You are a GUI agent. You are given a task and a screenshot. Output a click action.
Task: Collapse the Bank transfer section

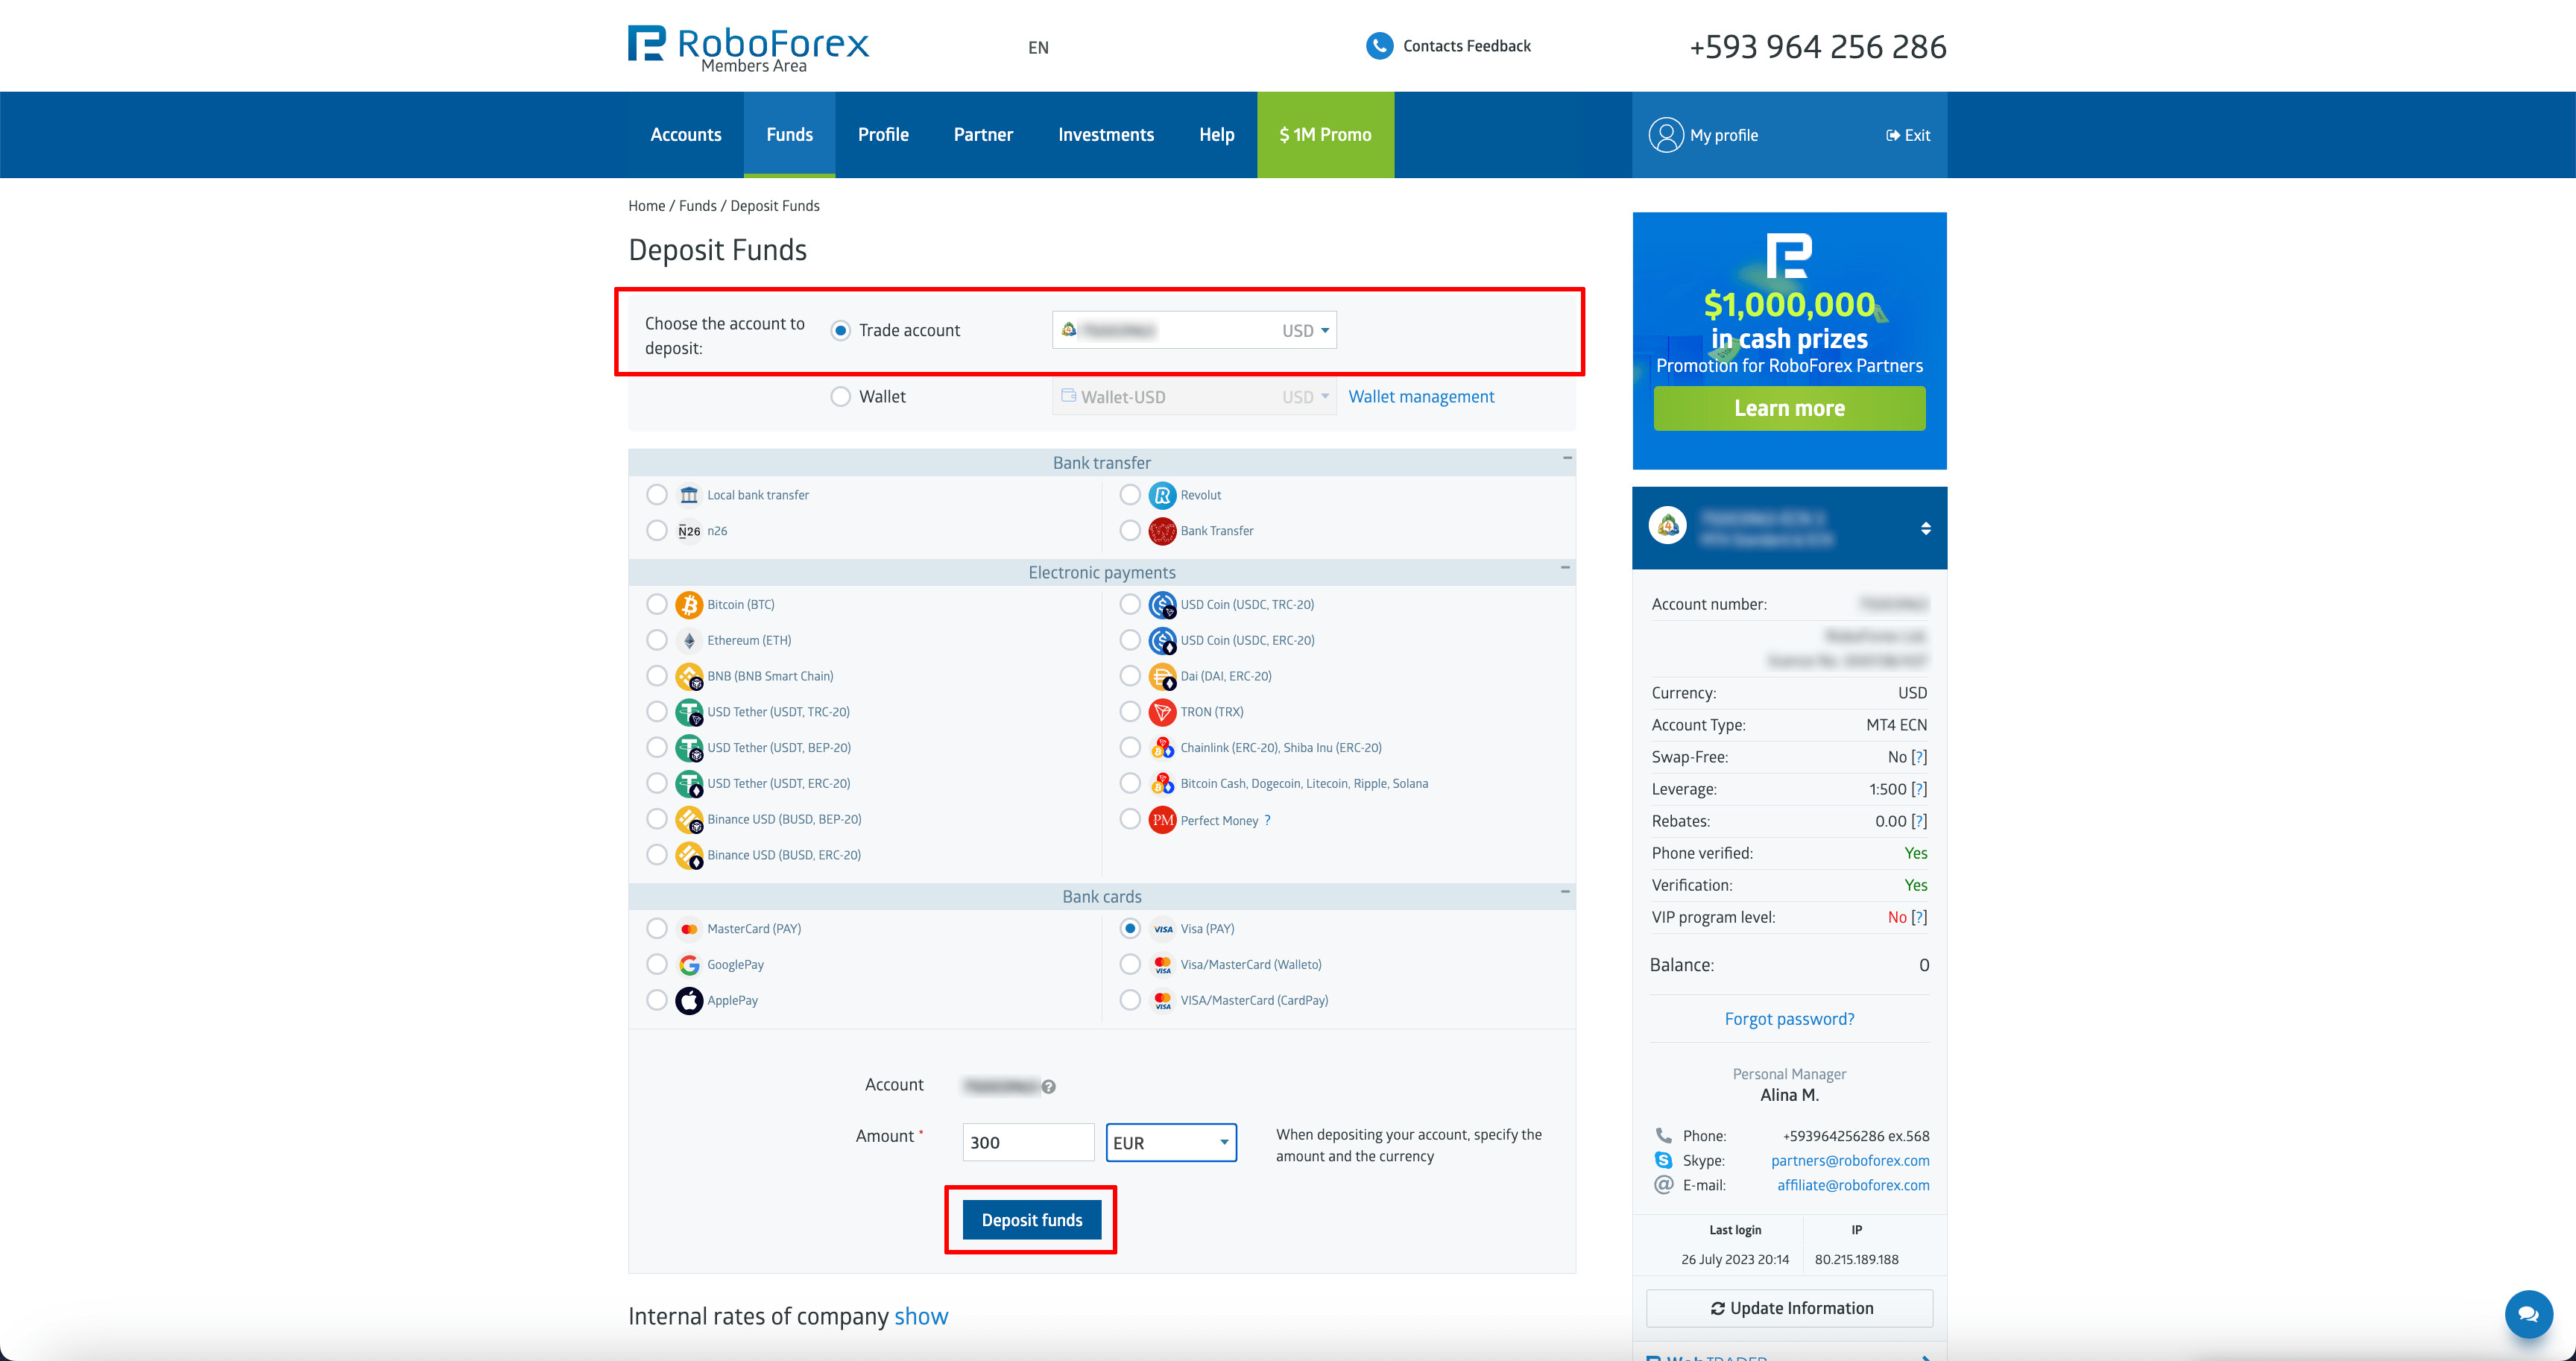coord(1567,459)
